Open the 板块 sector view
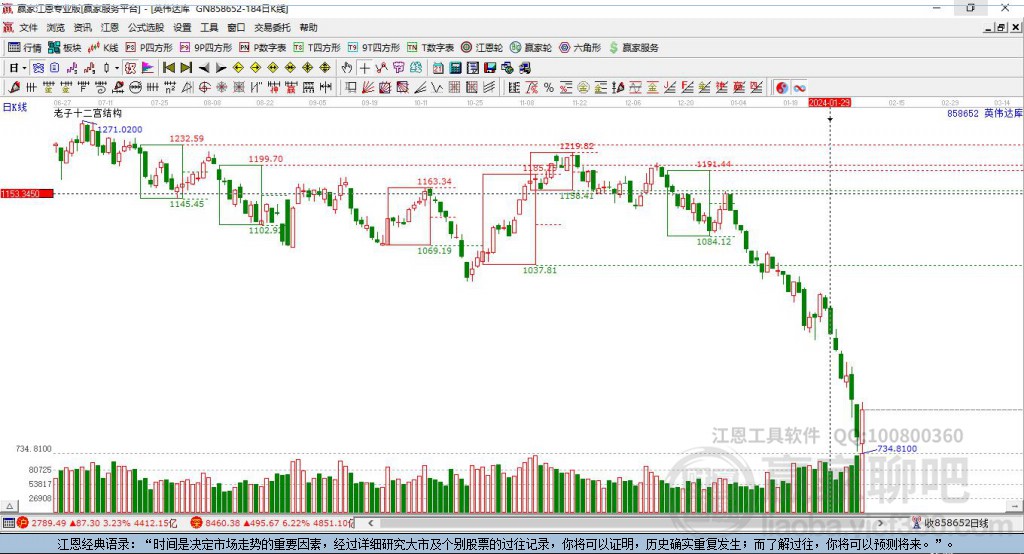 (x=65, y=48)
